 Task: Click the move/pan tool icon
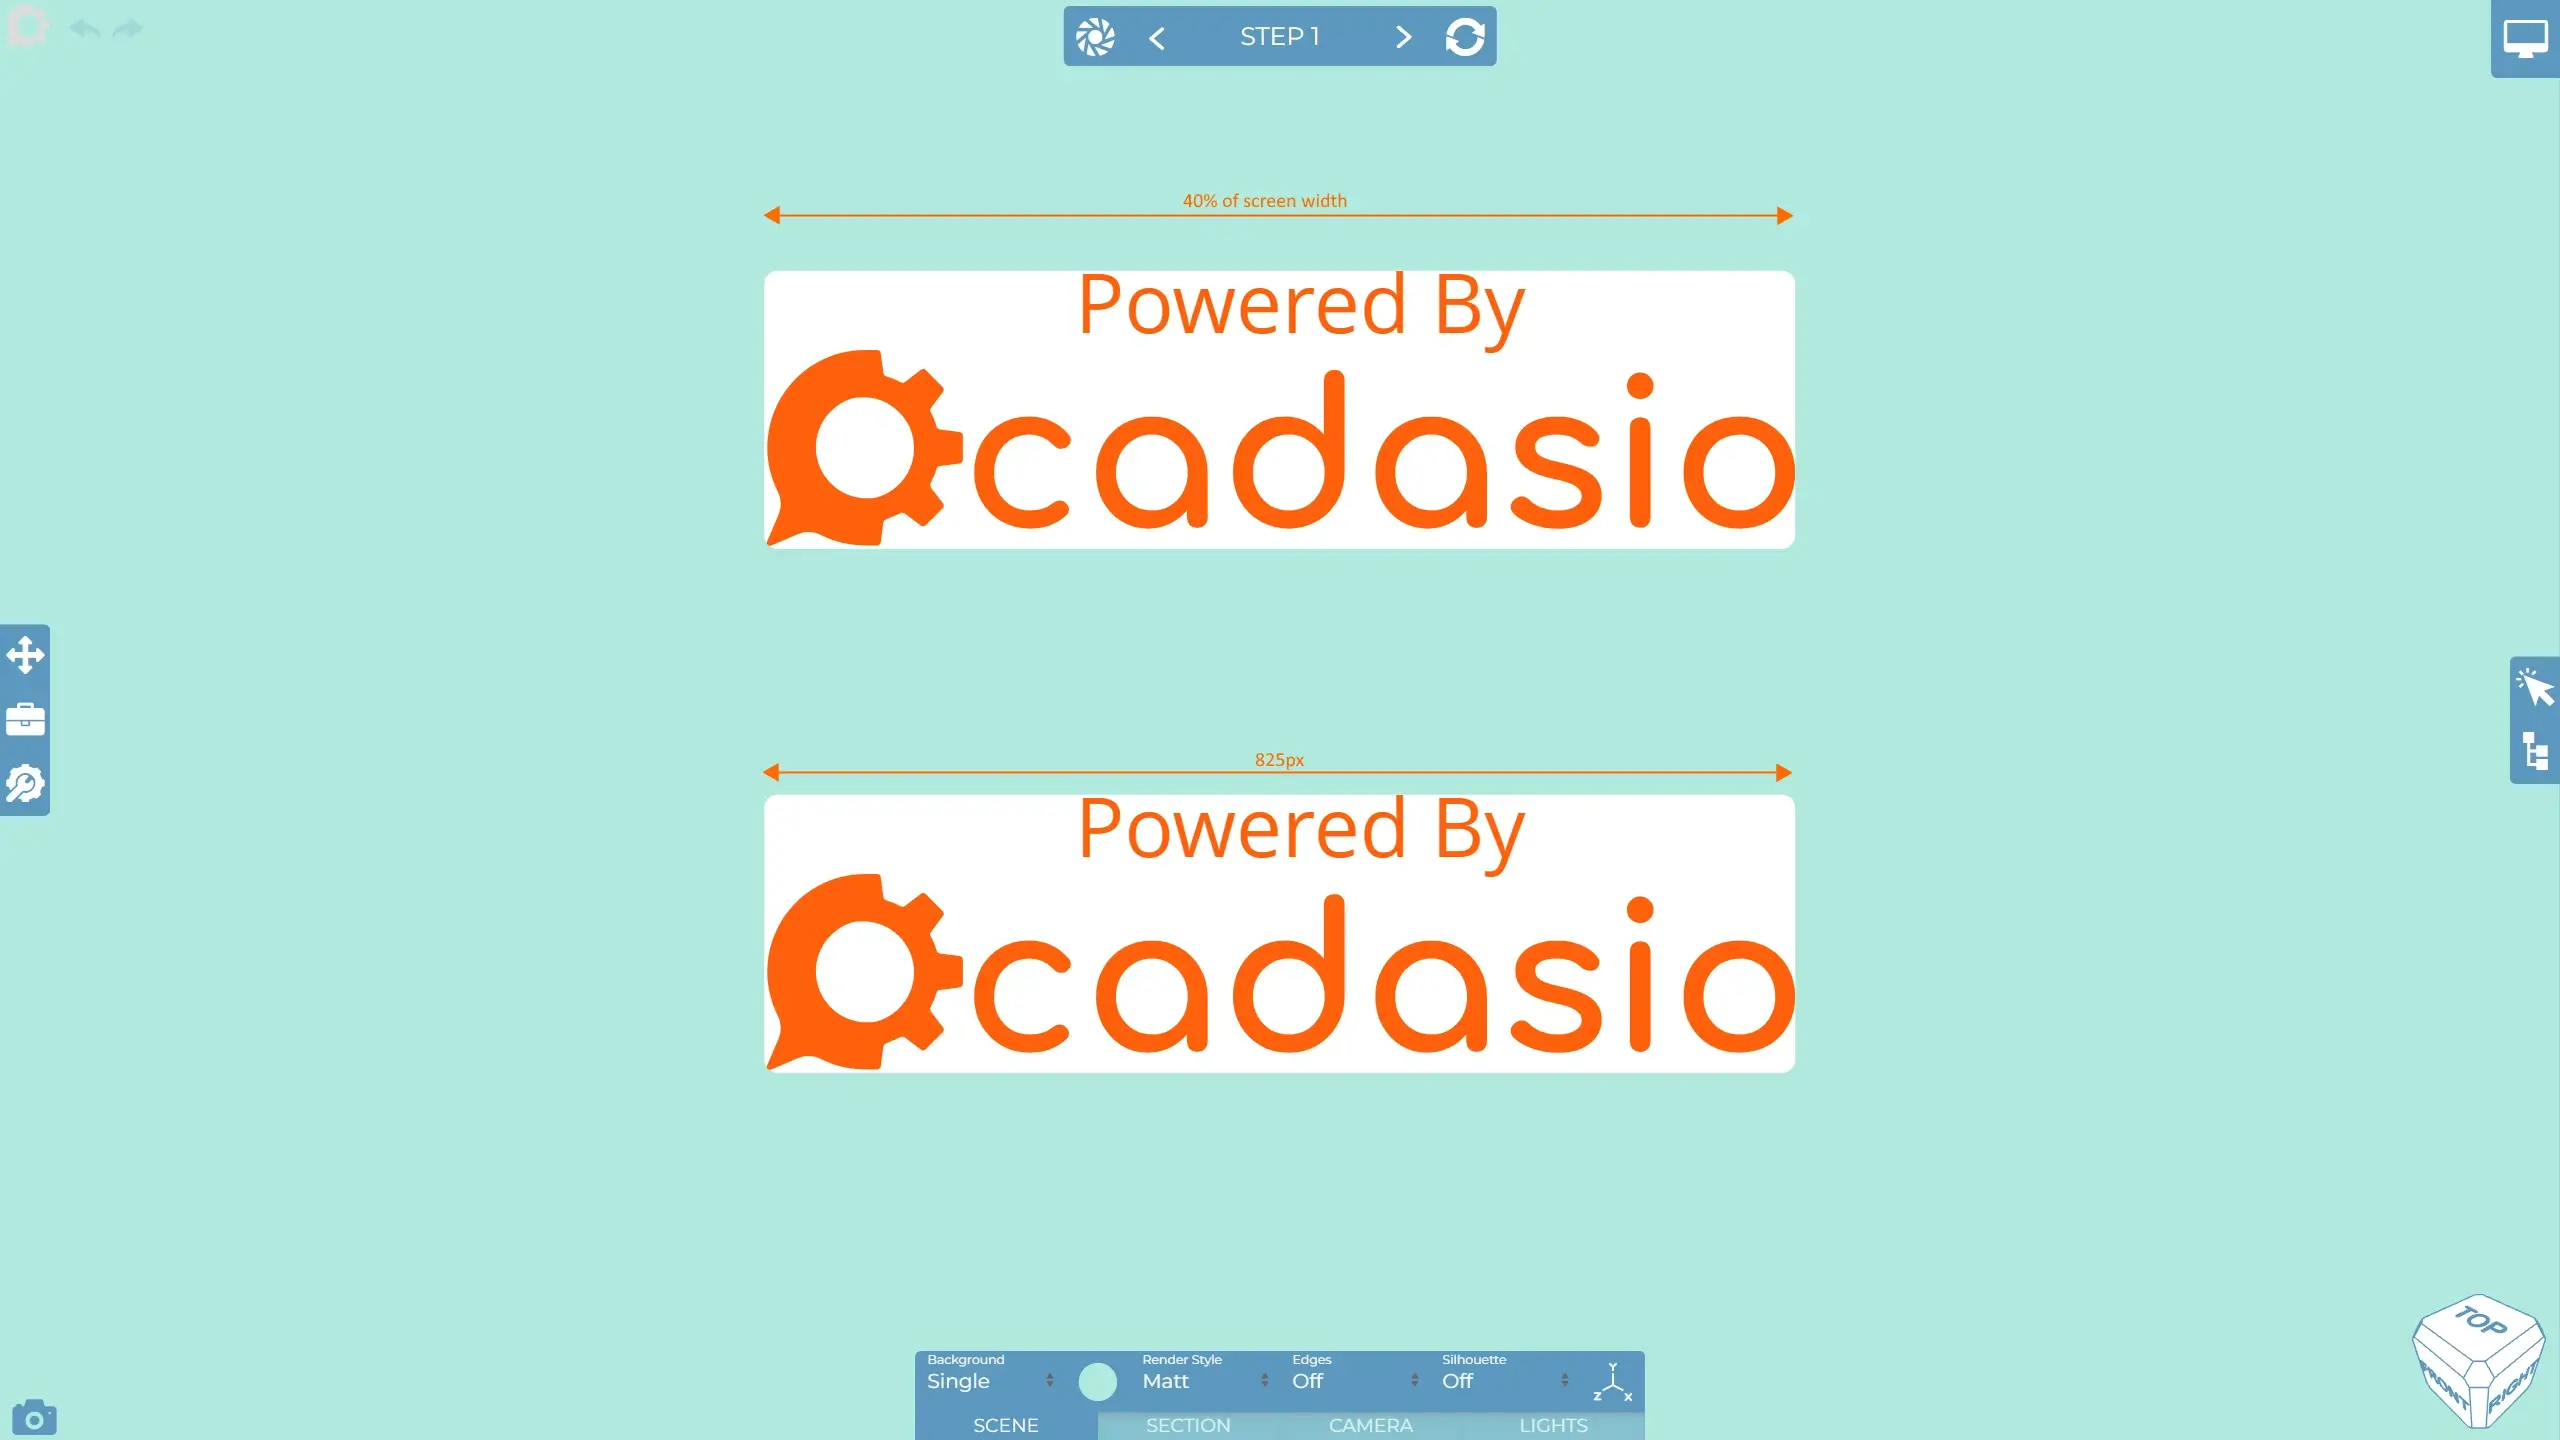[25, 654]
